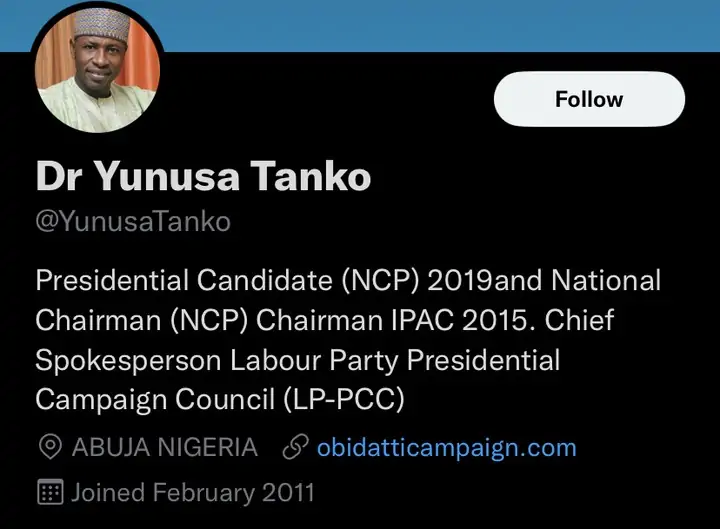Image resolution: width=720 pixels, height=529 pixels.
Task: Click the "Presidential Candidate (NCP)" bio text
Action: point(227,281)
